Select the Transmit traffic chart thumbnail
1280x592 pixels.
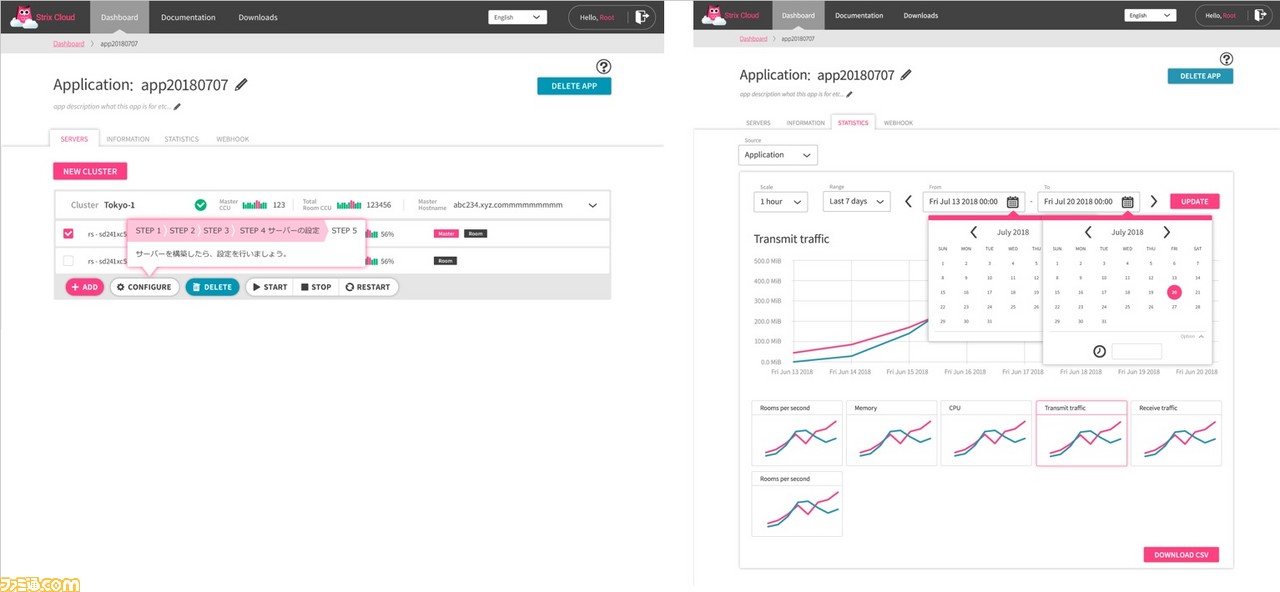click(x=1081, y=433)
